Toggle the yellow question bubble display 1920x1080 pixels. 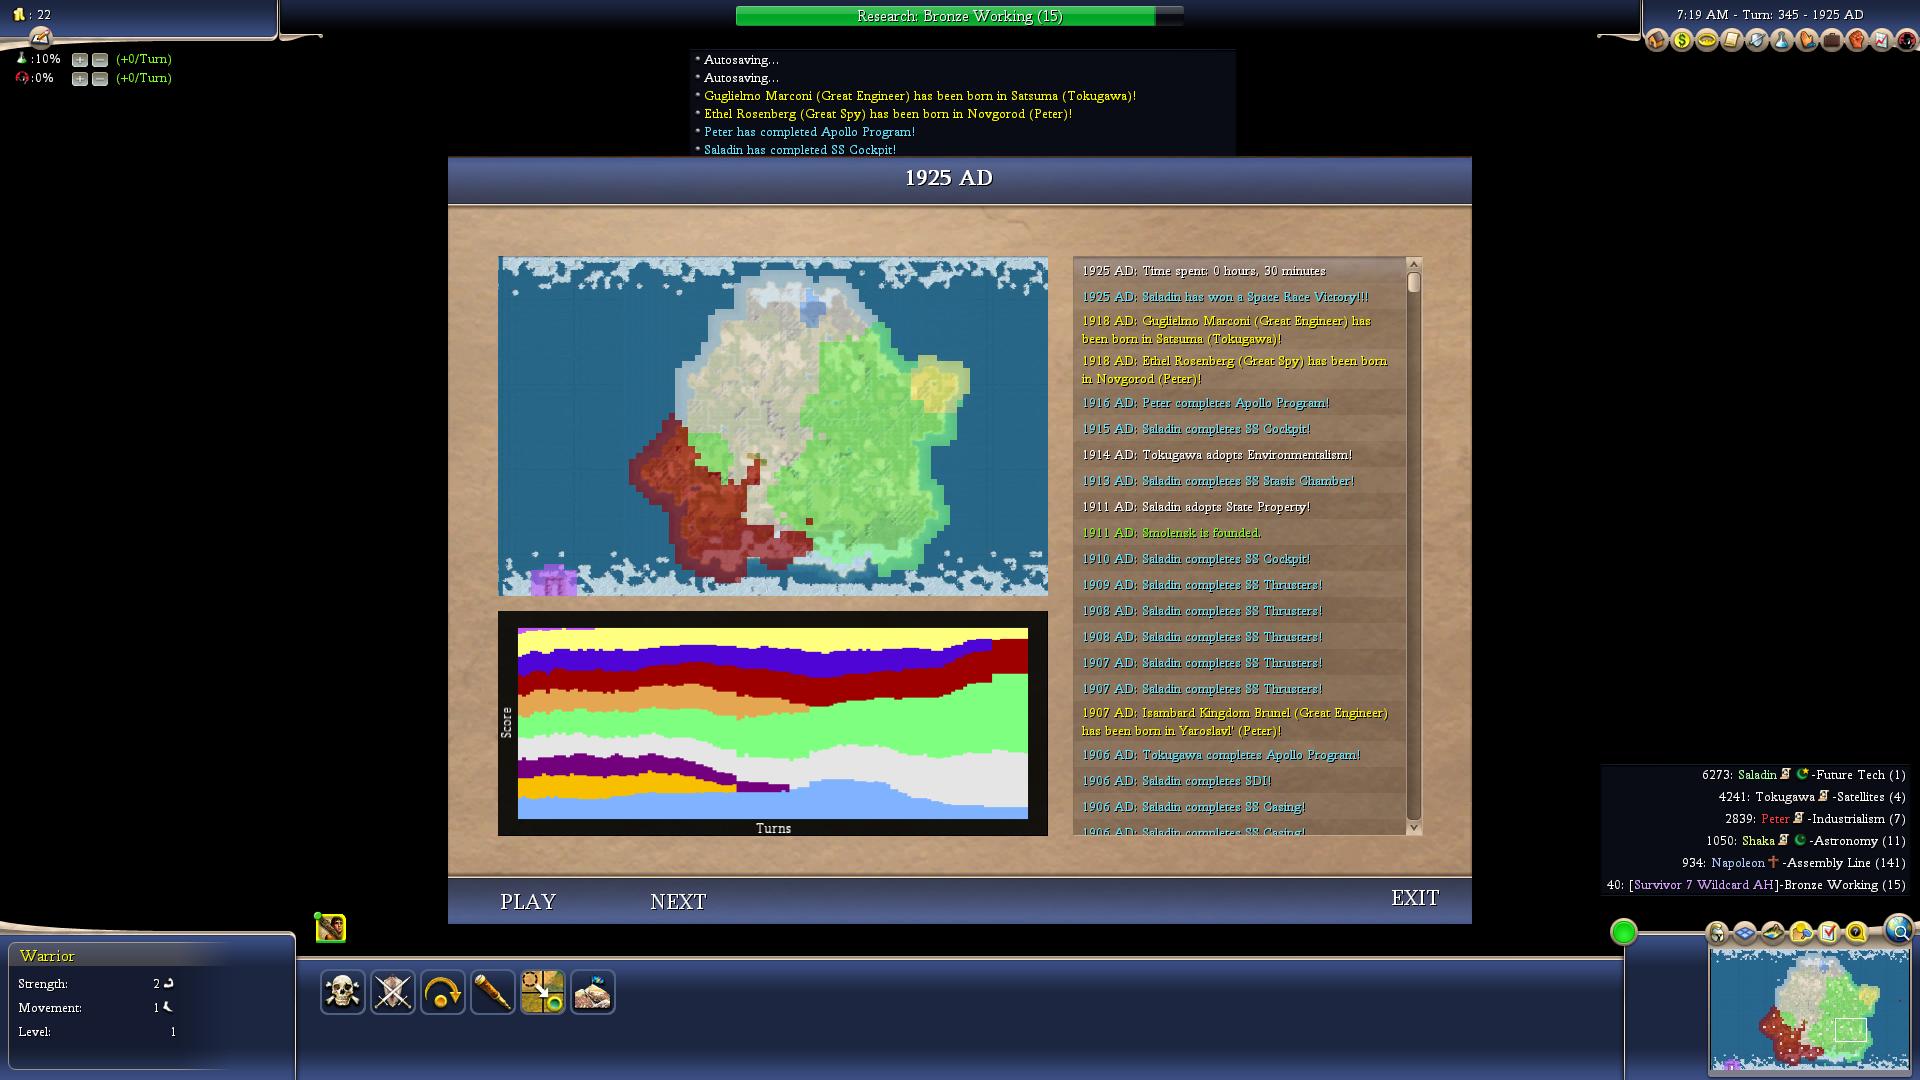[1856, 933]
